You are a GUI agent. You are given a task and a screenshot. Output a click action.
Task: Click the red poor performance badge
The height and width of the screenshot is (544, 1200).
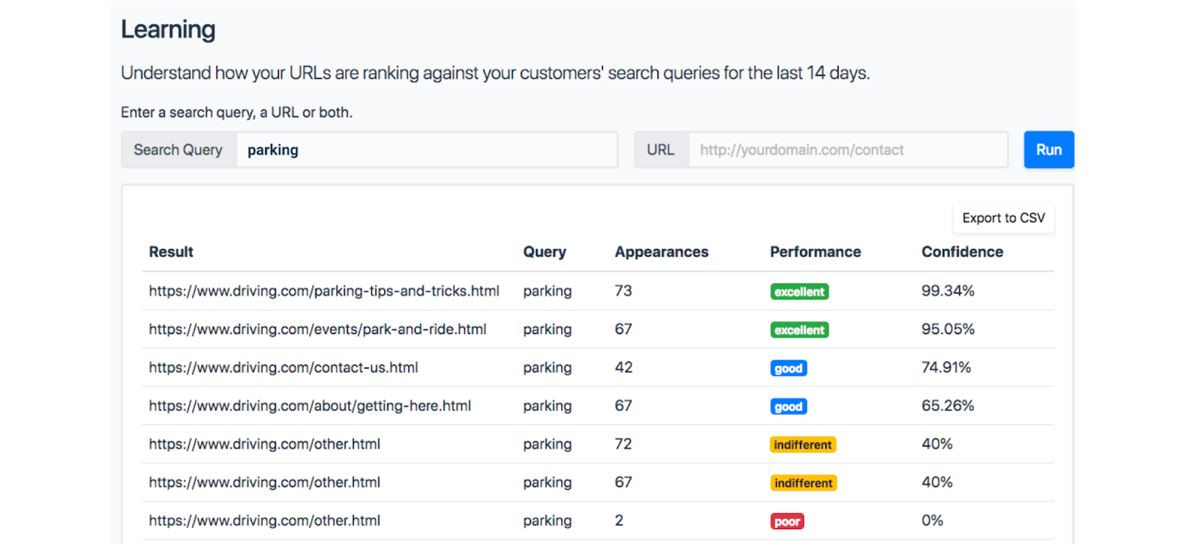pos(787,522)
